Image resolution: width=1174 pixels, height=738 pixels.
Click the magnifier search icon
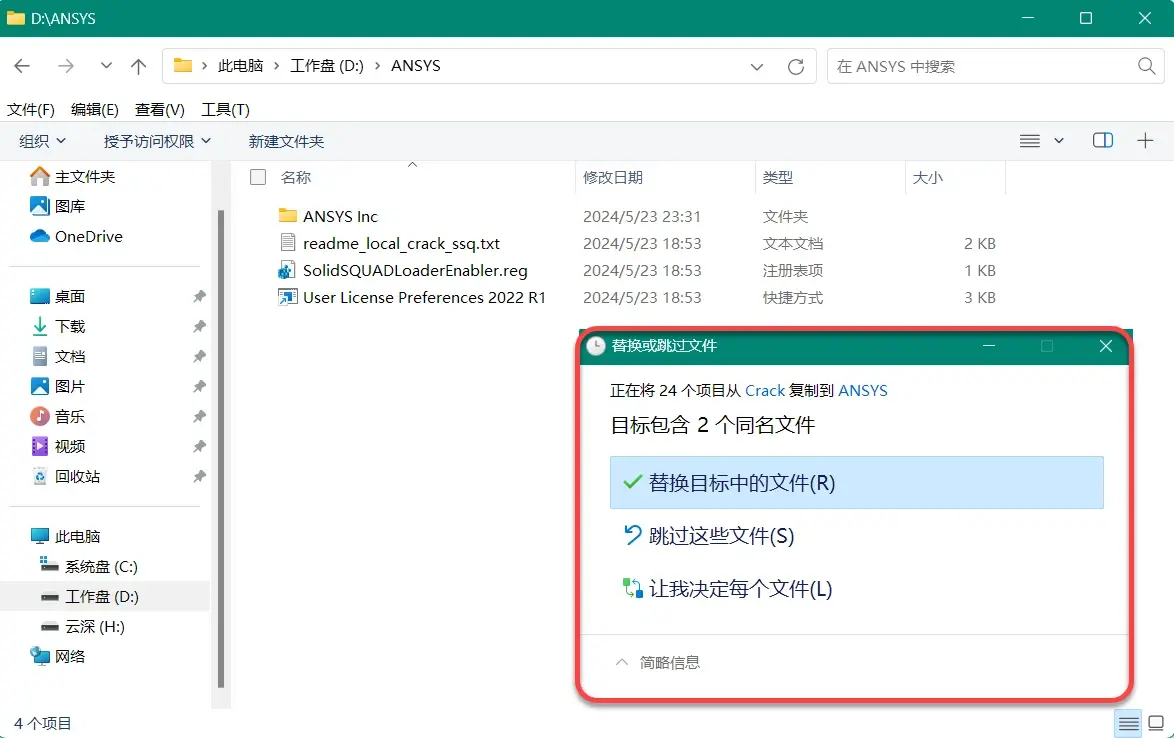click(x=1146, y=66)
